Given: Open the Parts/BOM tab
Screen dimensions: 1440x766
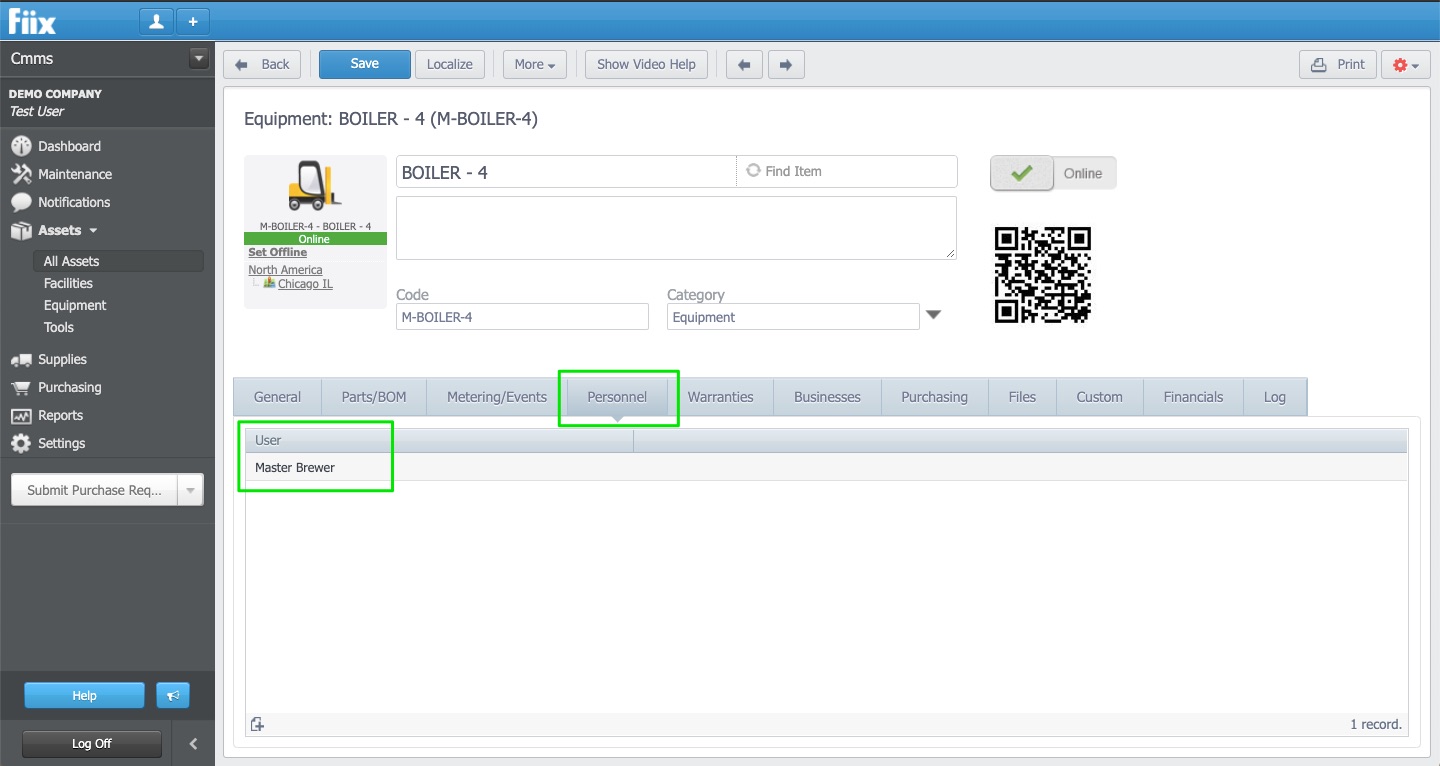Looking at the screenshot, I should 374,397.
